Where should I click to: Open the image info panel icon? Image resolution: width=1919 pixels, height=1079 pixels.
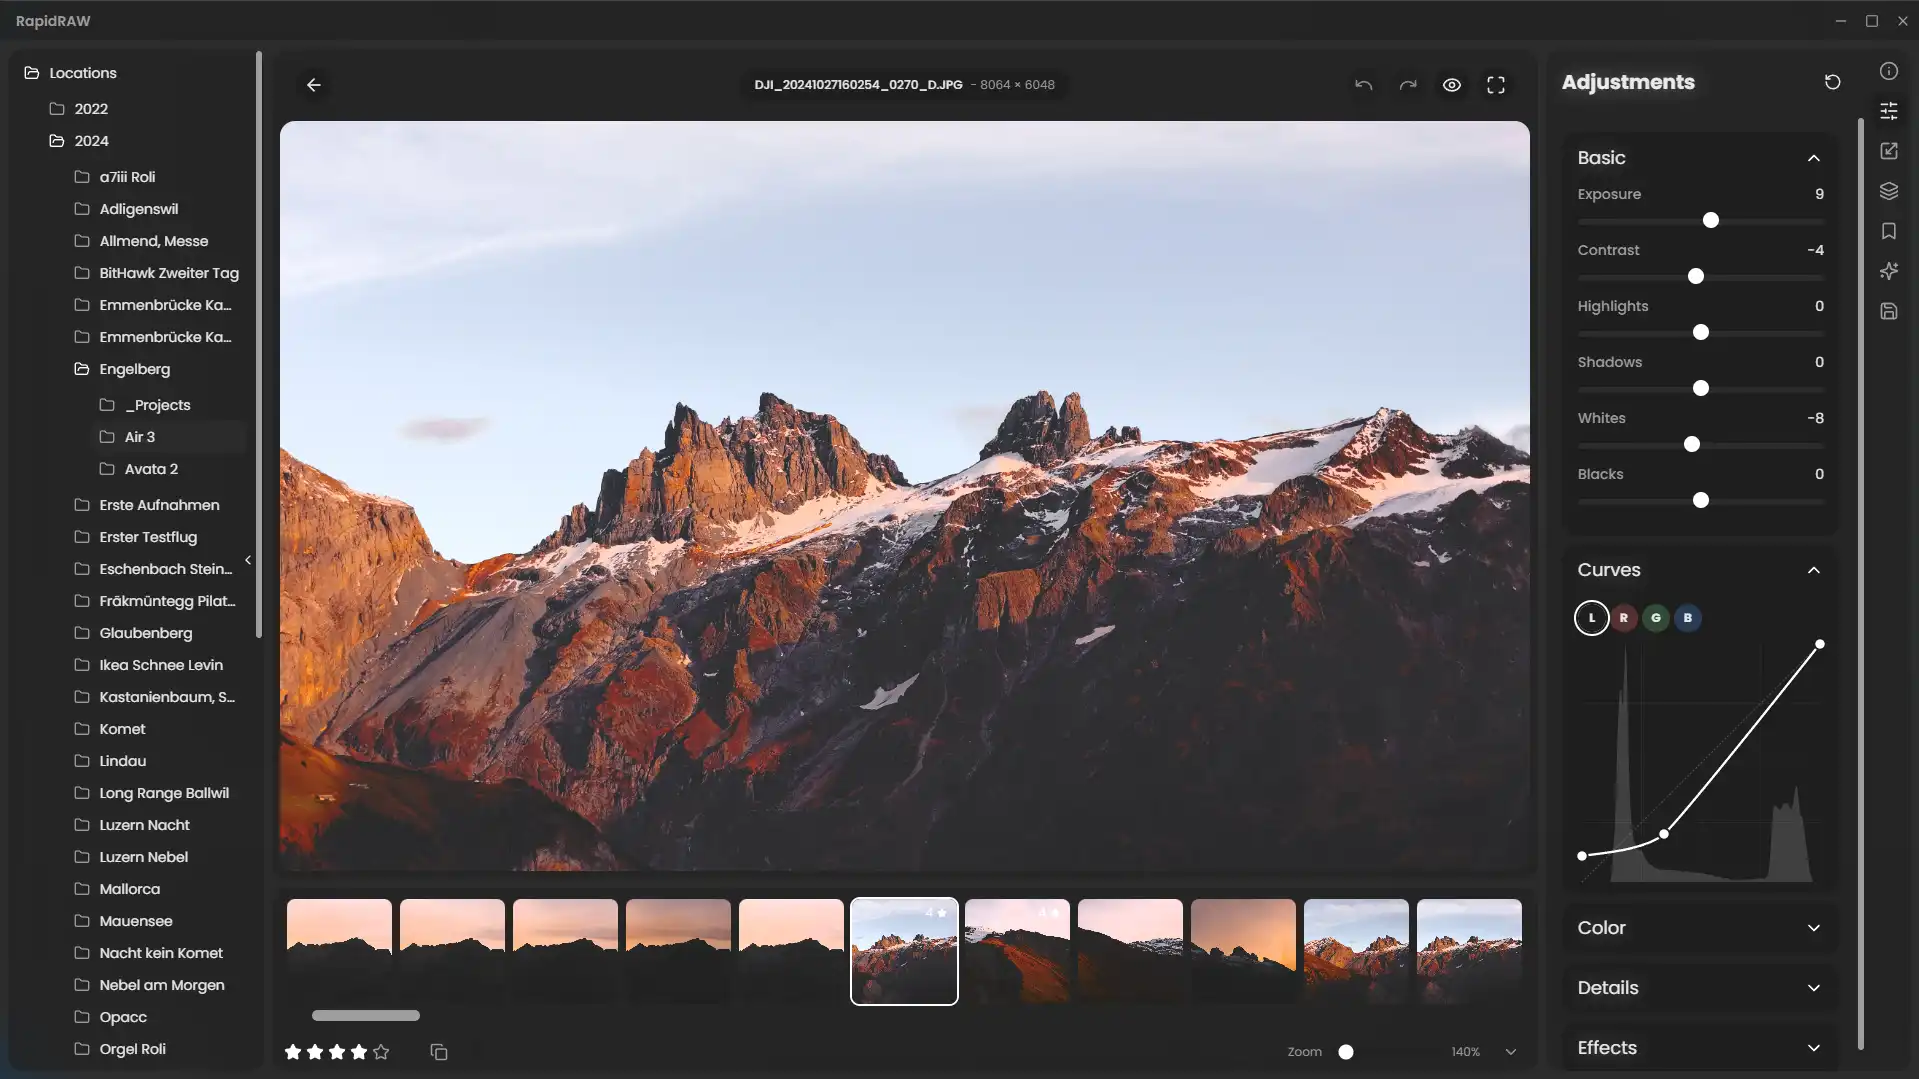(1889, 71)
